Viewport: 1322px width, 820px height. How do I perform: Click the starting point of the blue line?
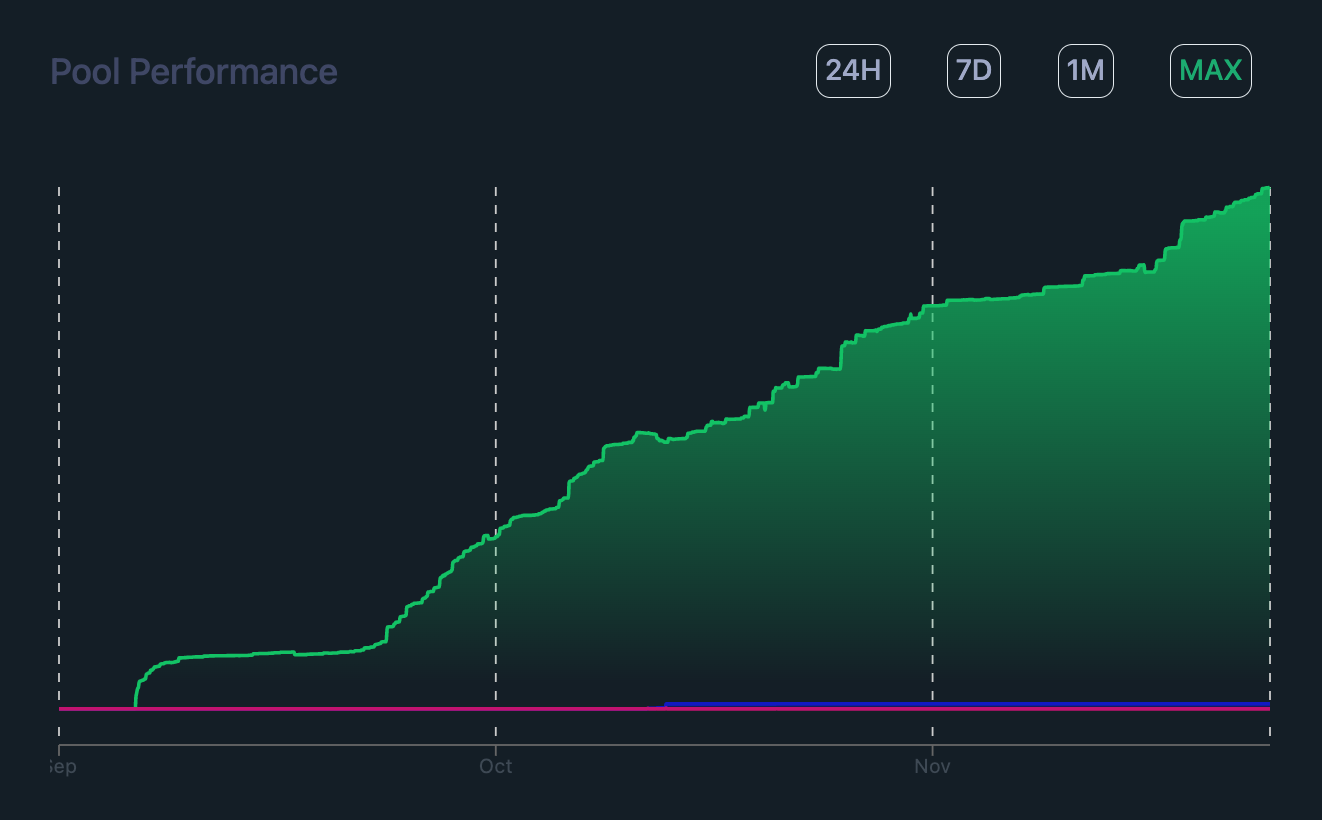point(667,705)
